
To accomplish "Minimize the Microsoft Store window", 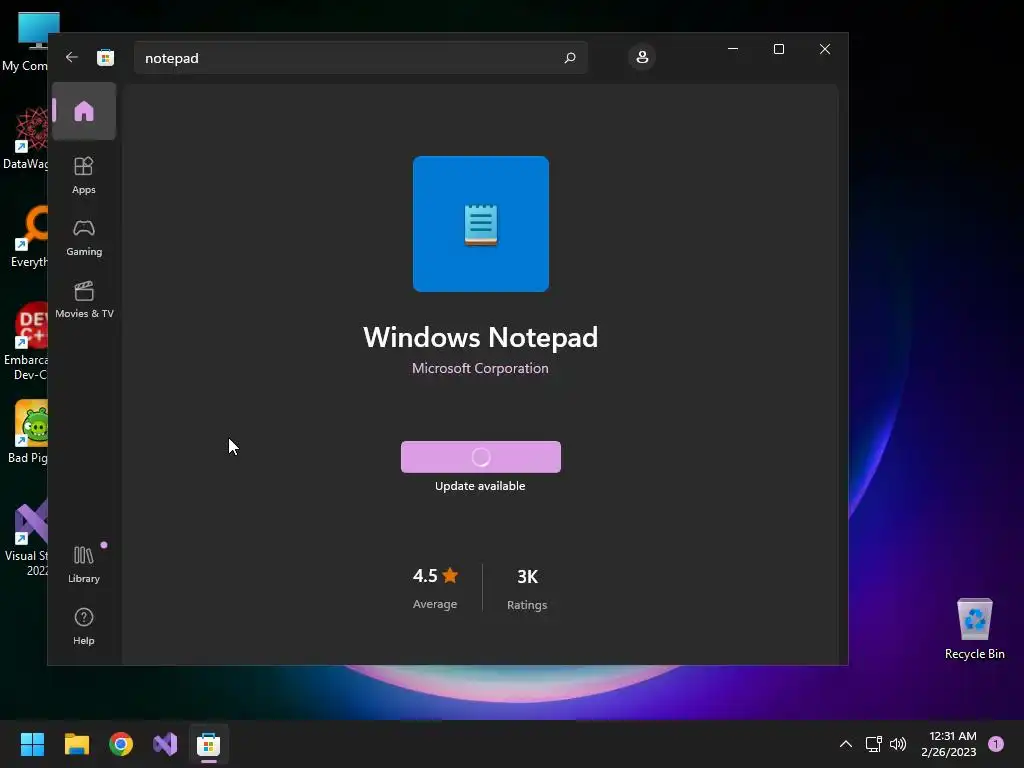I will tap(733, 49).
